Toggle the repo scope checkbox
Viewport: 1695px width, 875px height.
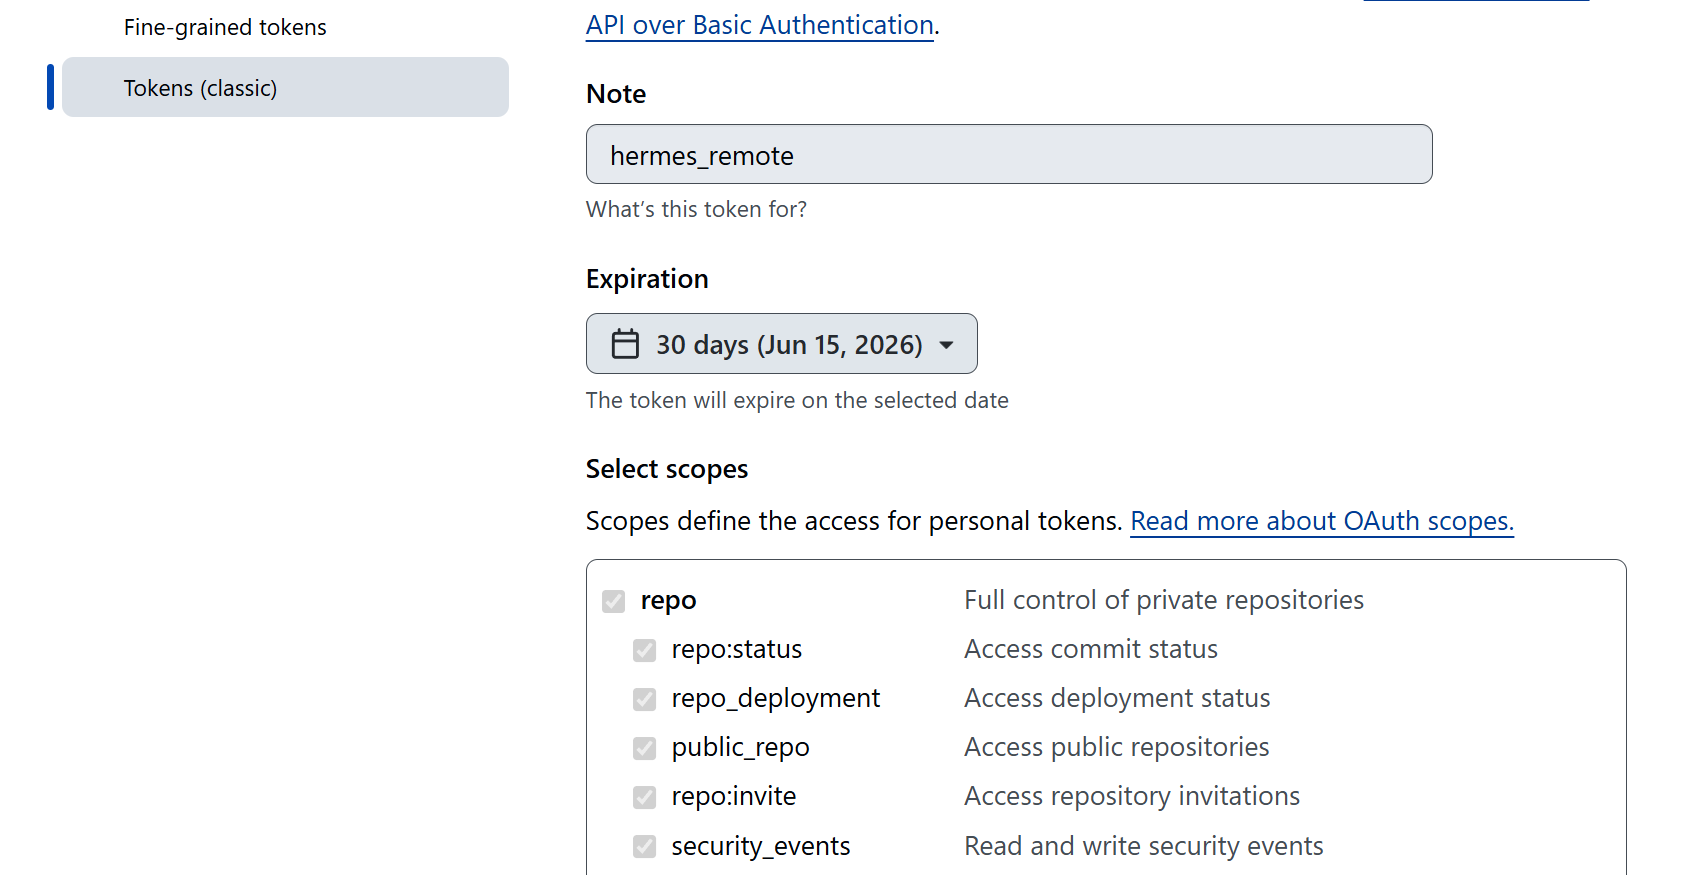[x=614, y=601]
